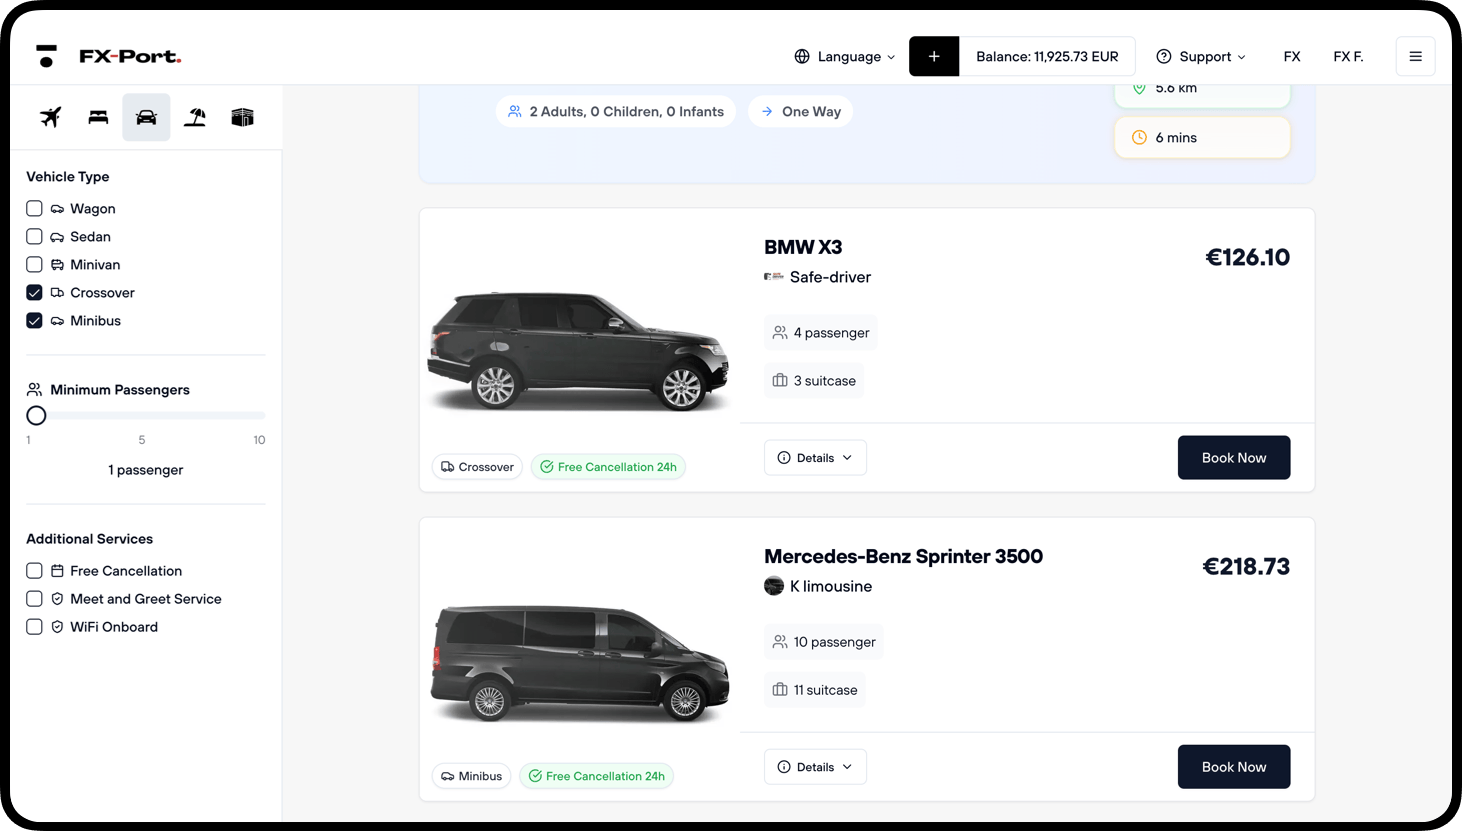This screenshot has height=831, width=1462.
Task: Book Now the BMW X3
Action: pyautogui.click(x=1234, y=458)
